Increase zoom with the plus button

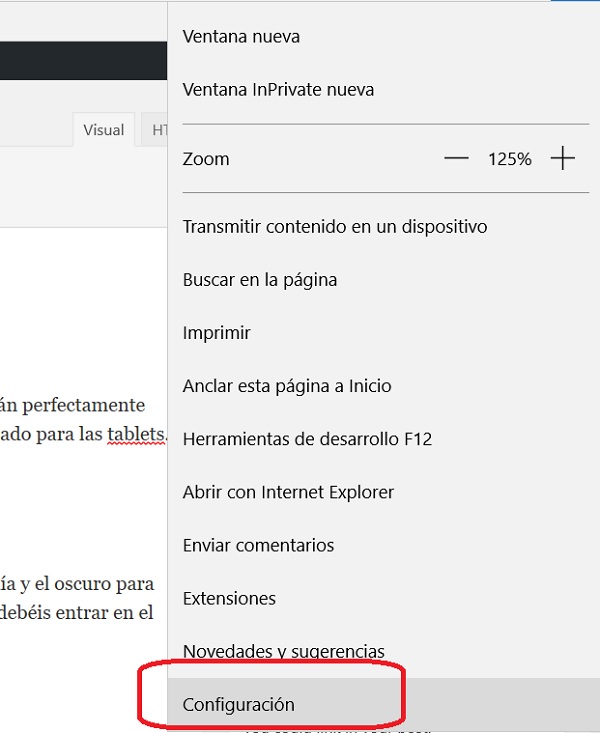[x=563, y=159]
